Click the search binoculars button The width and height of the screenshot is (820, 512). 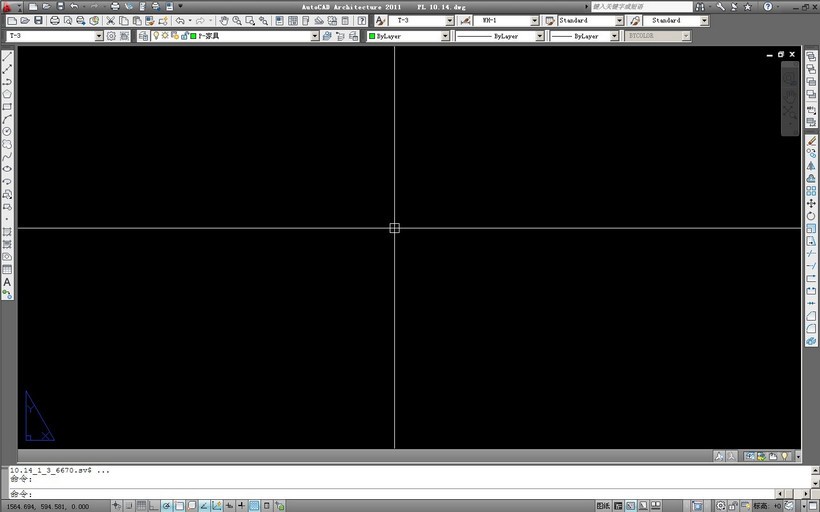[700, 7]
